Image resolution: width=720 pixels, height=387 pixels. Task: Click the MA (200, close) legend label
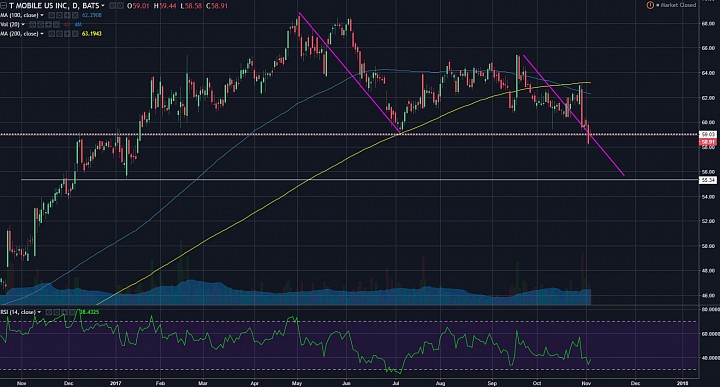pos(19,34)
